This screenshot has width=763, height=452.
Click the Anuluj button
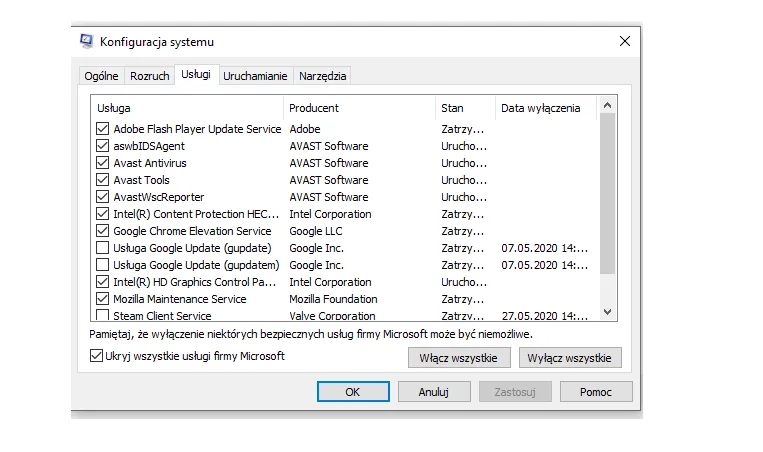tap(433, 392)
